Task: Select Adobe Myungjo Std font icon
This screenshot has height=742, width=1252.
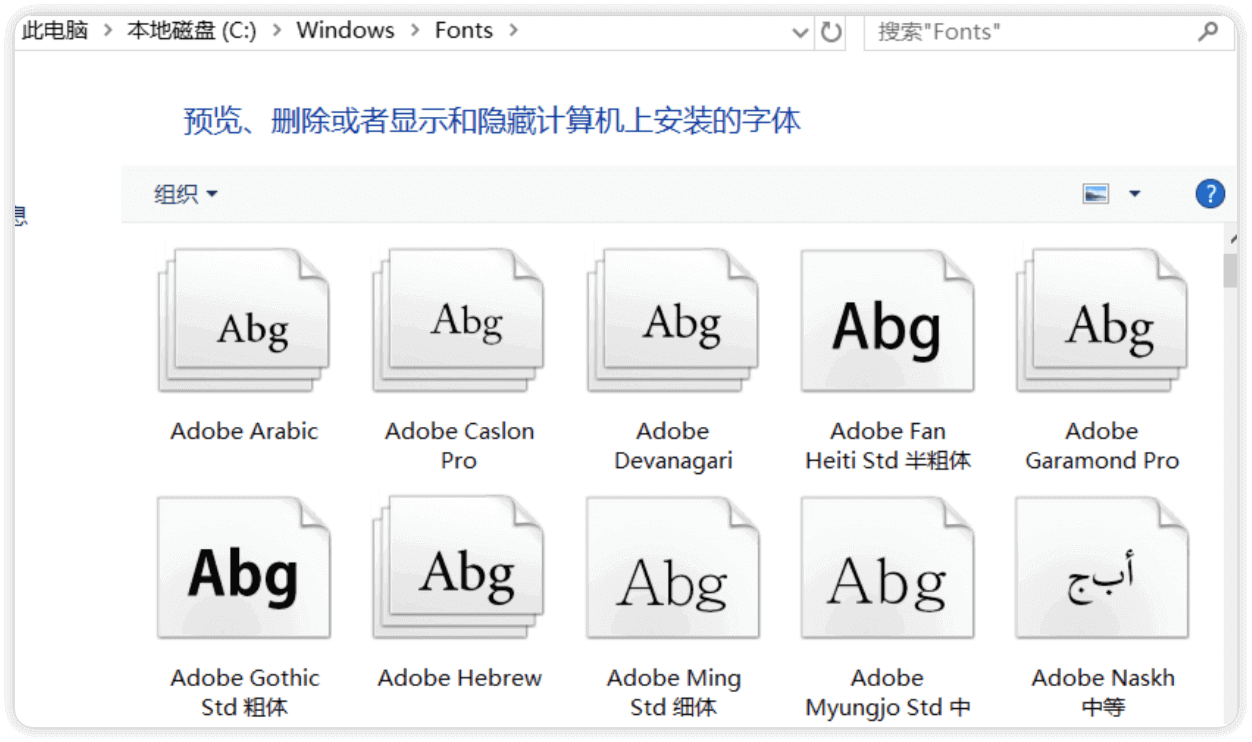Action: tap(887, 568)
